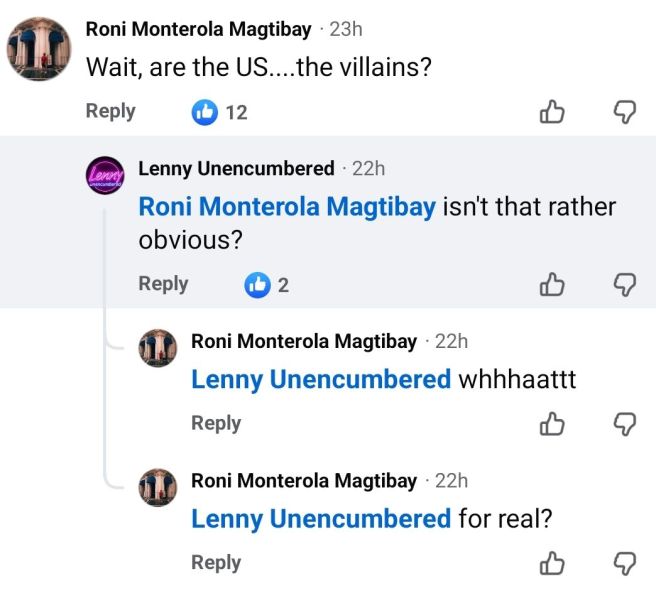Dislike the "whhhaattt" reply
This screenshot has width=656, height=598.
point(624,424)
